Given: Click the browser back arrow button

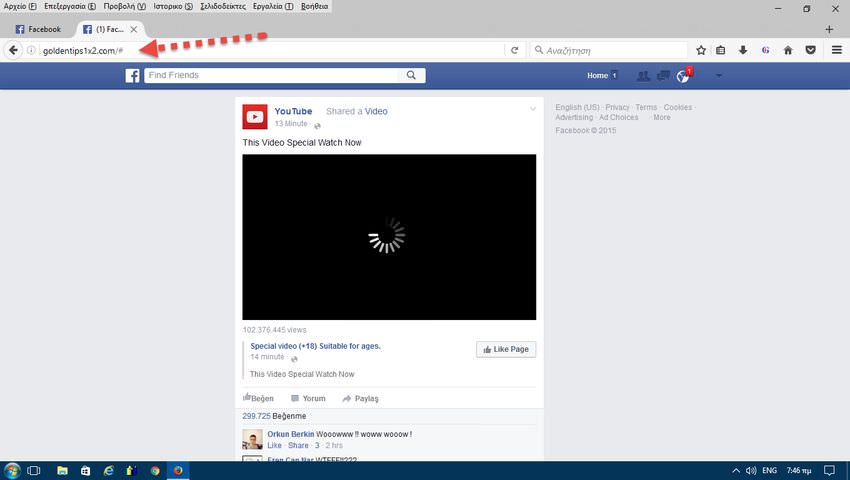Looking at the screenshot, I should click(x=14, y=50).
